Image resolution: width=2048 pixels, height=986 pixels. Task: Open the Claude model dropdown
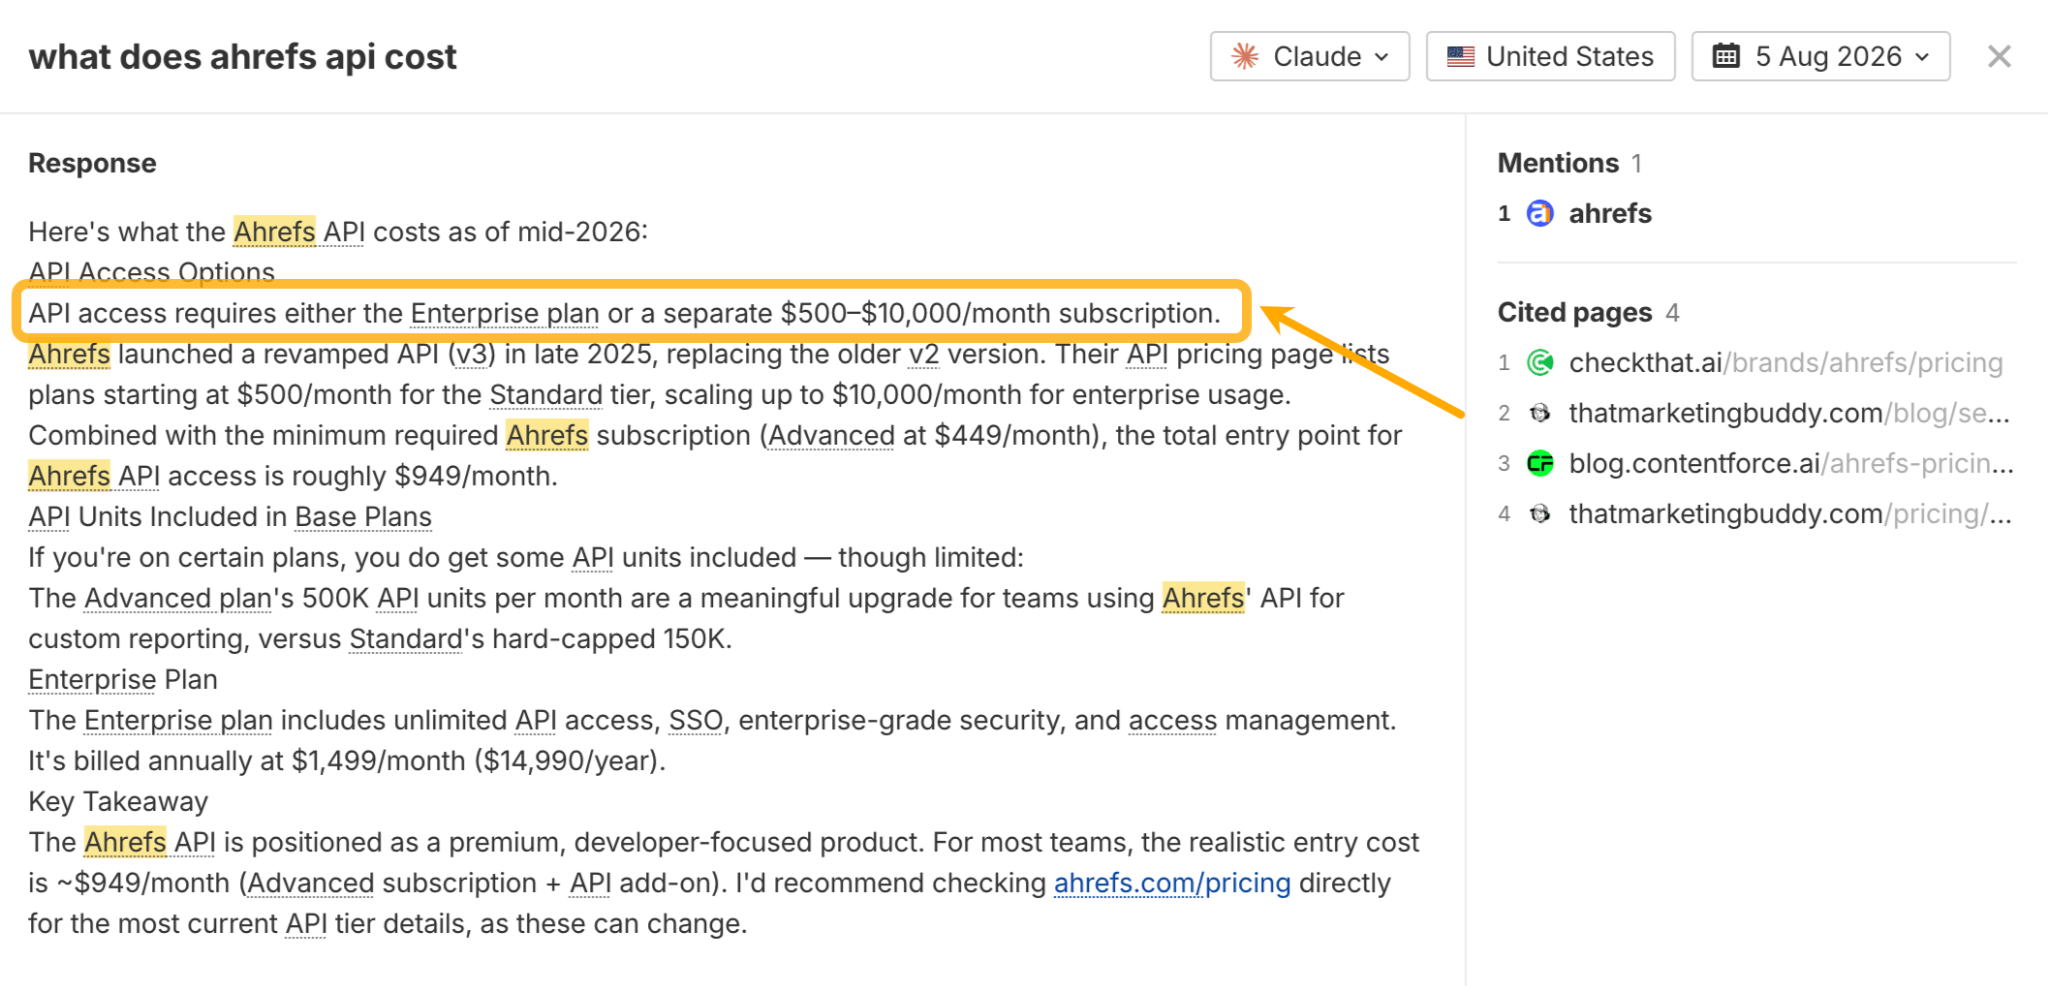(x=1309, y=56)
